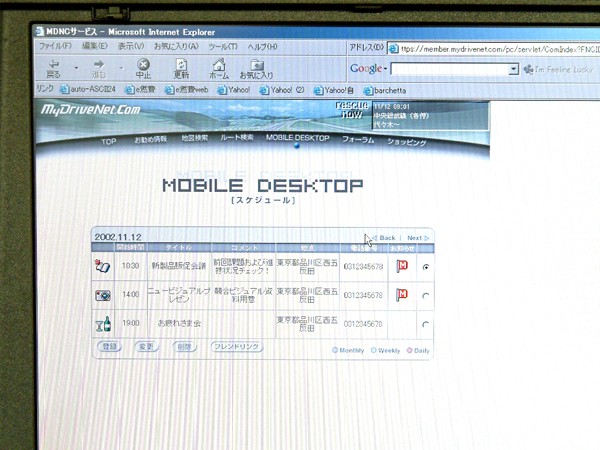Click 新製品販促会議 title cell
This screenshot has height=450, width=600.
[x=179, y=266]
